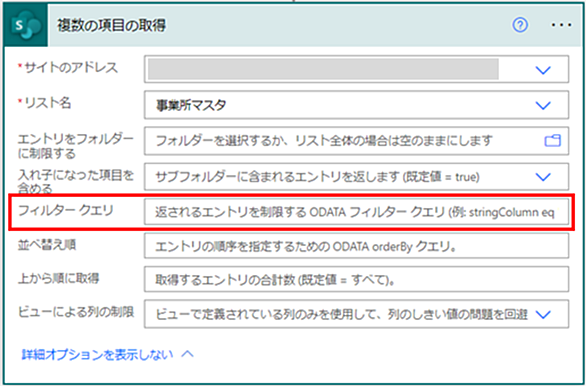The height and width of the screenshot is (386, 586).
Task: Click the 上から順に取得 input field
Action: point(357,279)
